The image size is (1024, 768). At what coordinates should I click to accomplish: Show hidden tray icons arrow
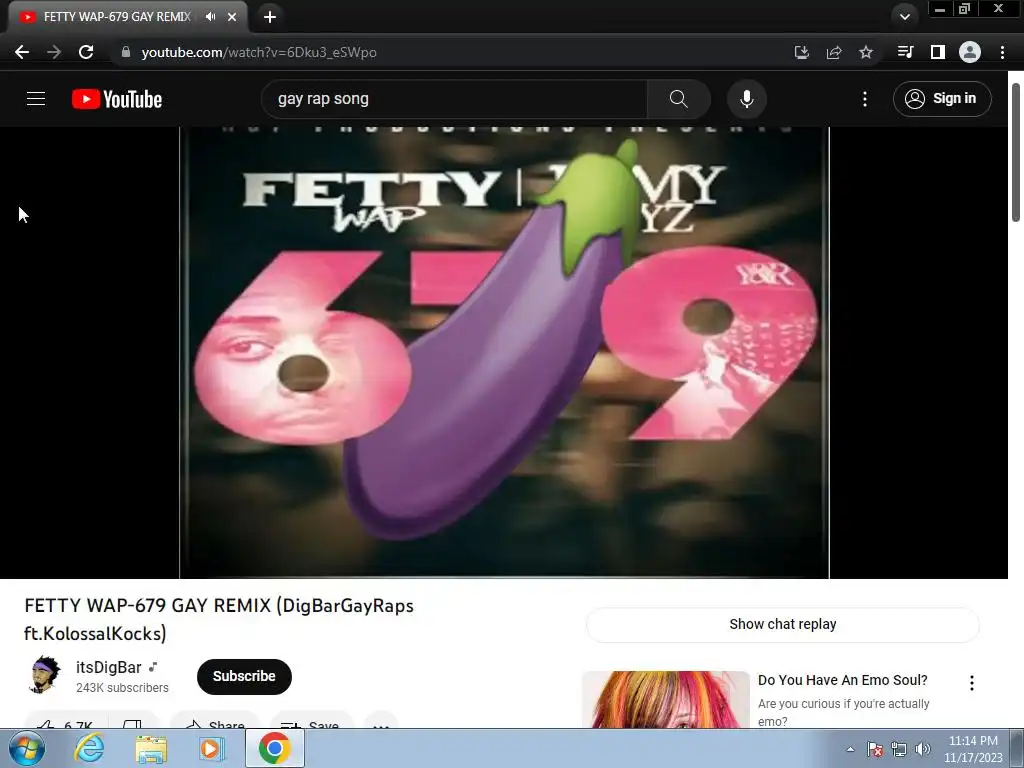point(850,750)
